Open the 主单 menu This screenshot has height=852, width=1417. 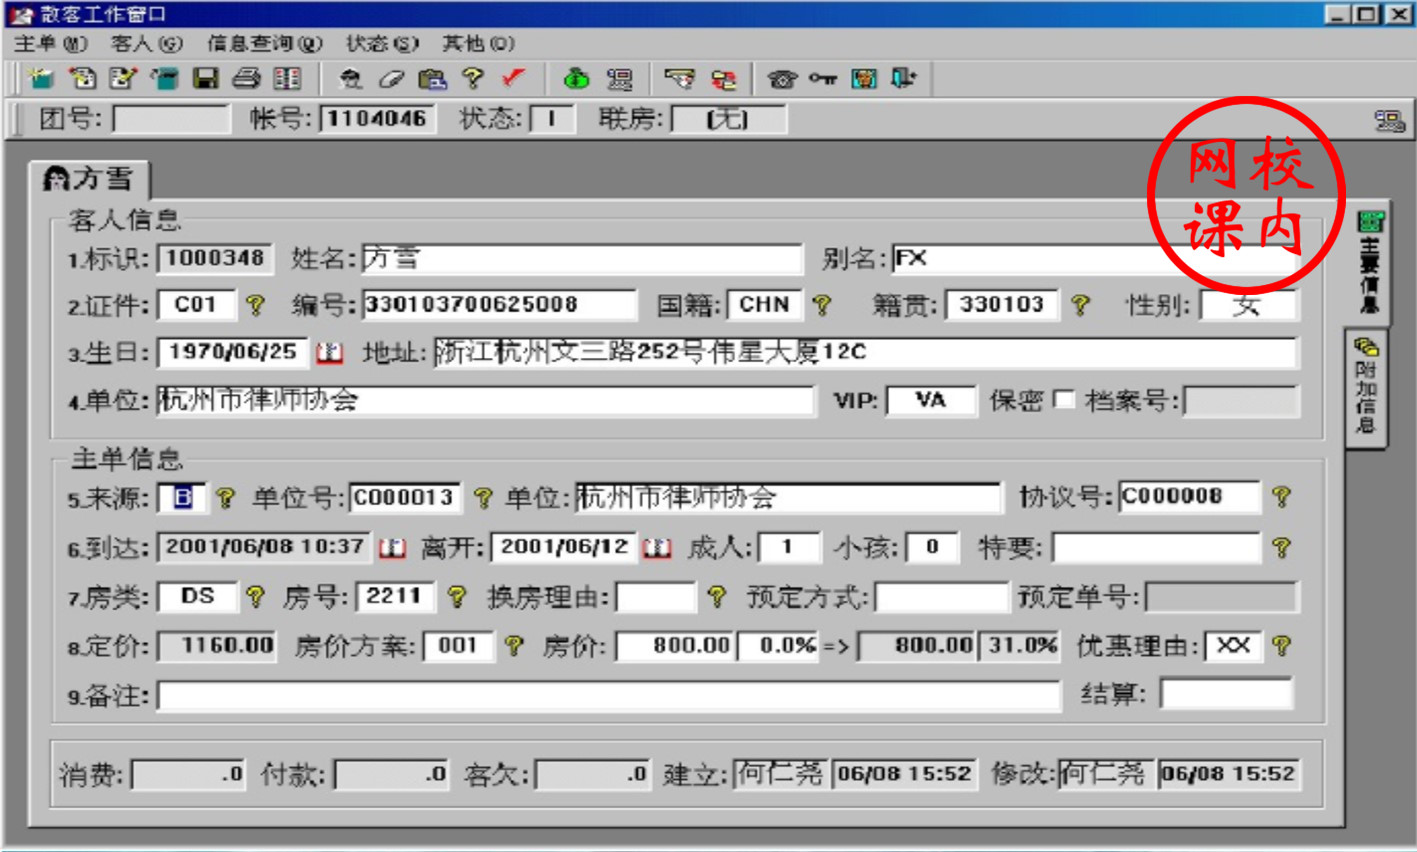51,44
